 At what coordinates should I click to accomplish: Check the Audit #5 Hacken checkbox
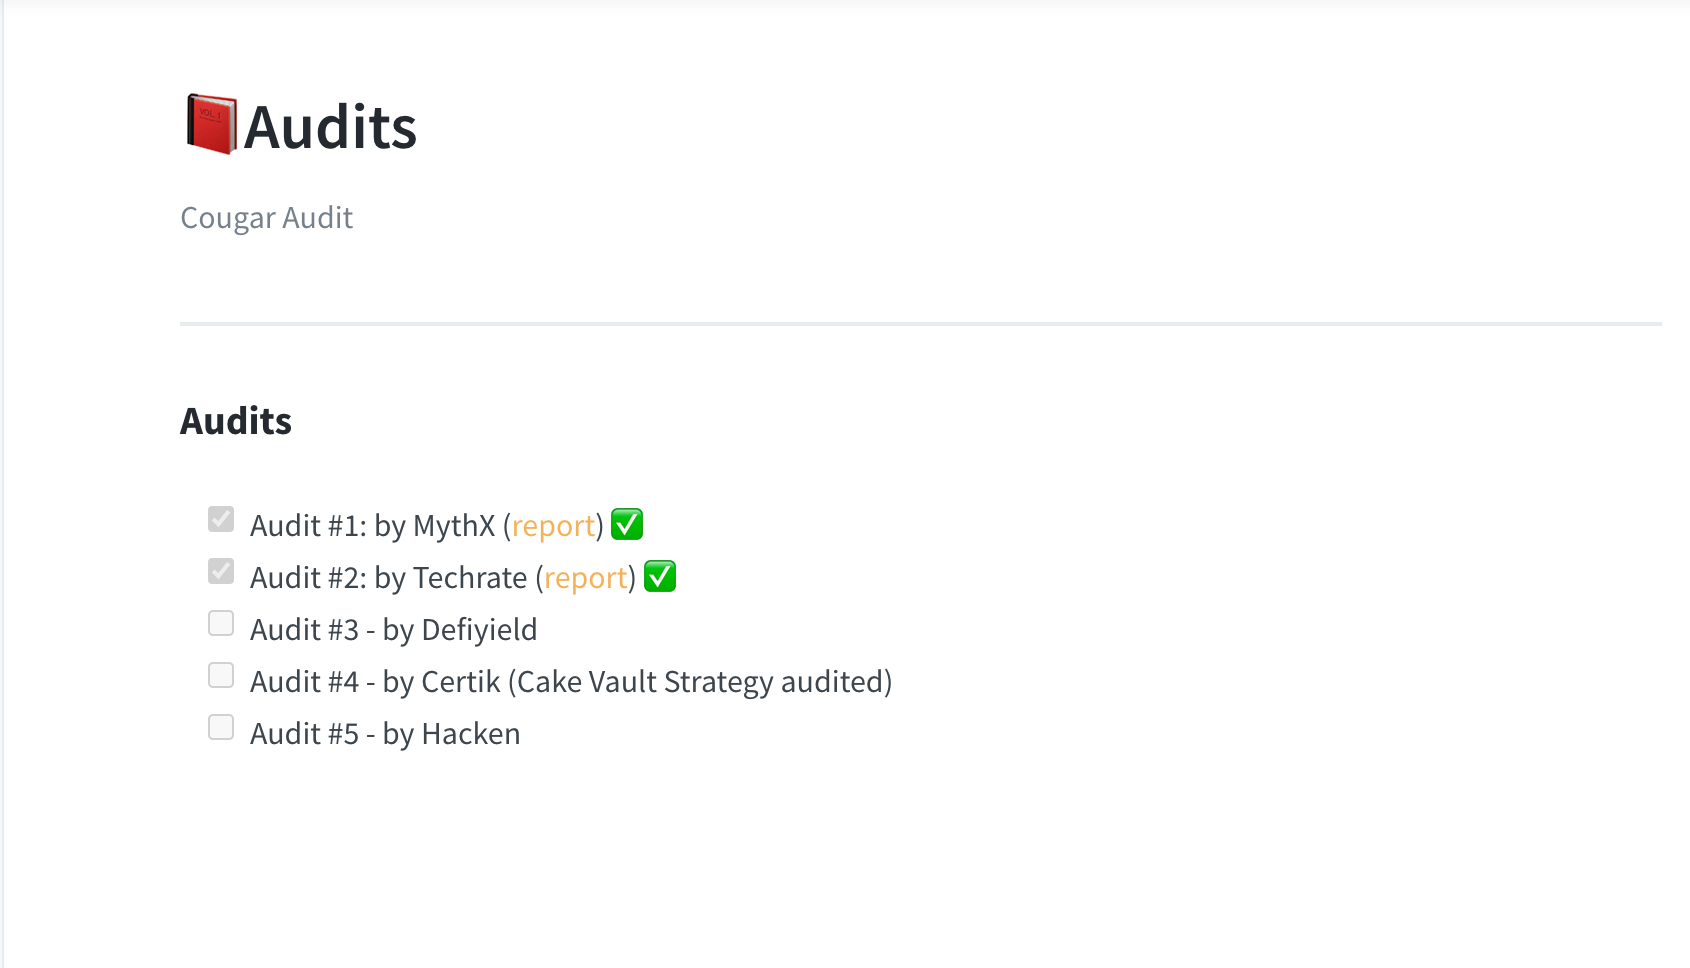point(221,727)
